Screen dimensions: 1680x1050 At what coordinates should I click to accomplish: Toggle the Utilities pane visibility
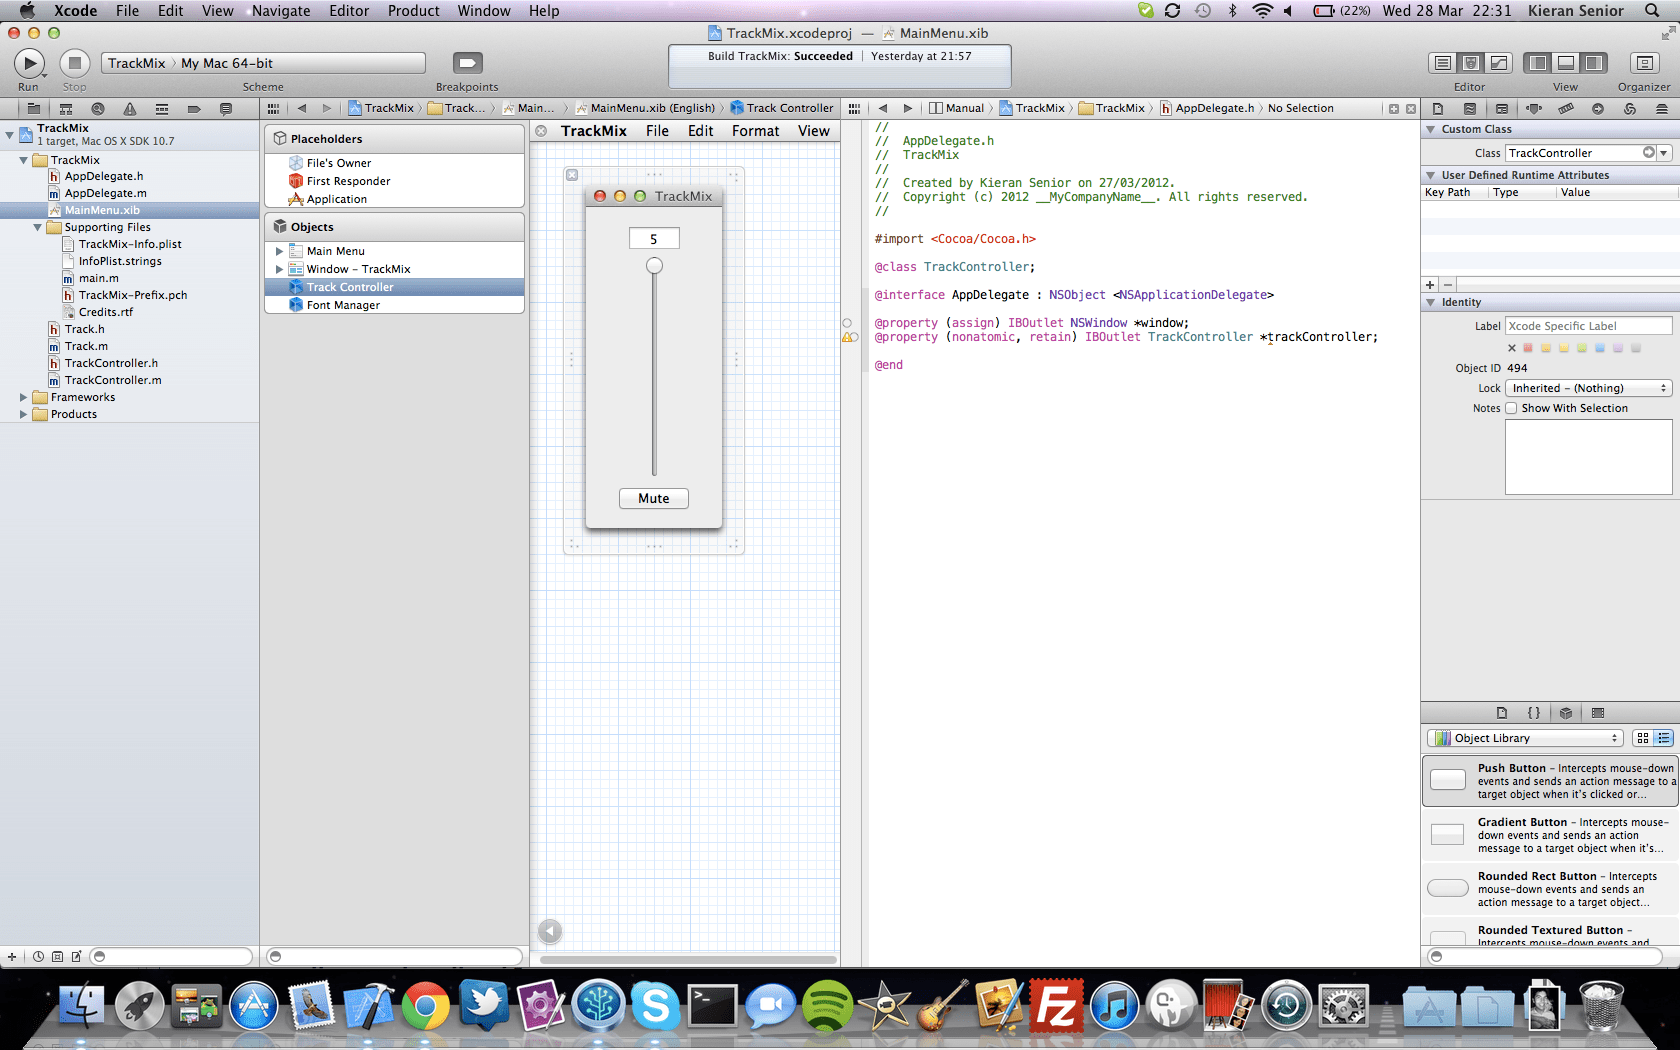(1594, 63)
